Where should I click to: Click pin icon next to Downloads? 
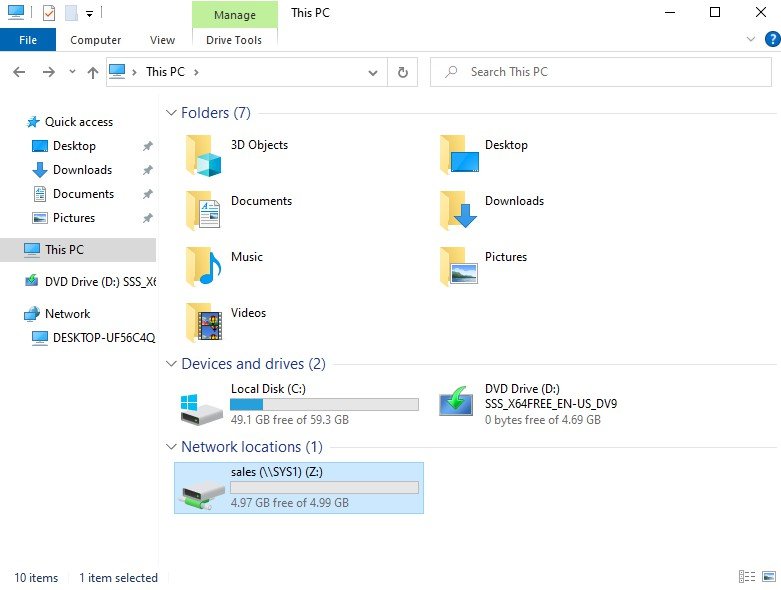(x=147, y=170)
